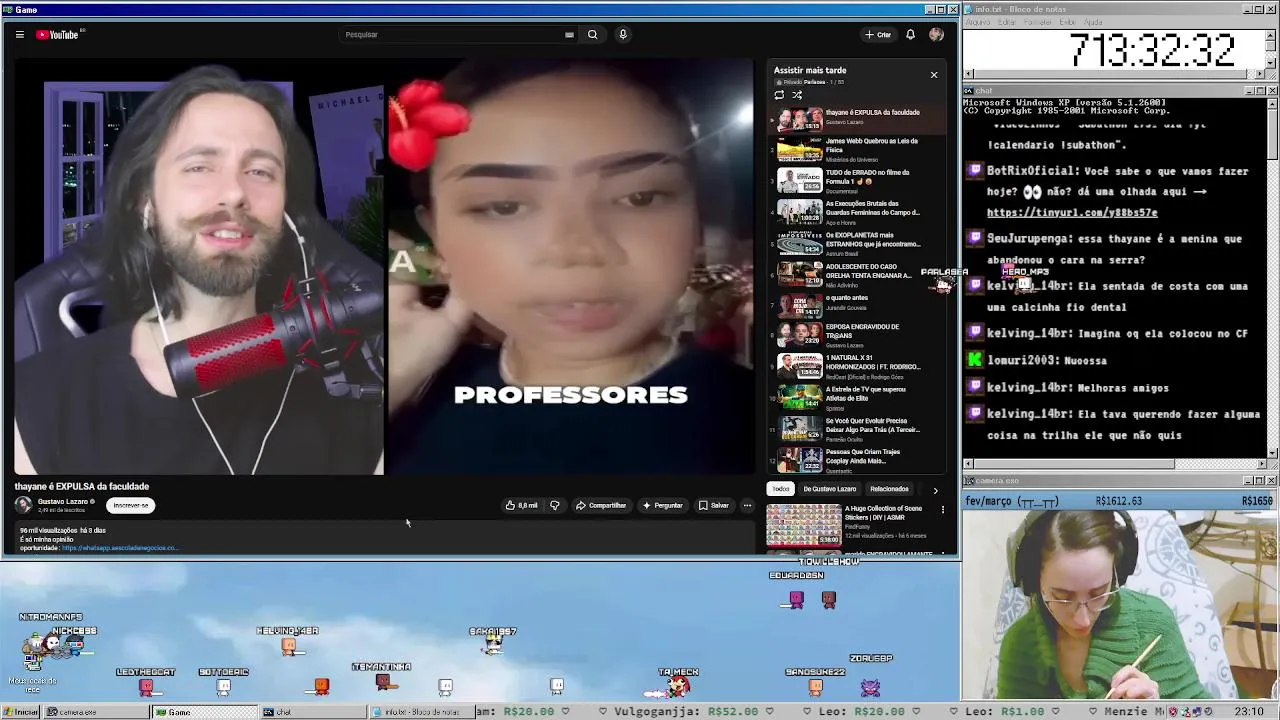
Task: Click the search magnifier button
Action: 592,34
